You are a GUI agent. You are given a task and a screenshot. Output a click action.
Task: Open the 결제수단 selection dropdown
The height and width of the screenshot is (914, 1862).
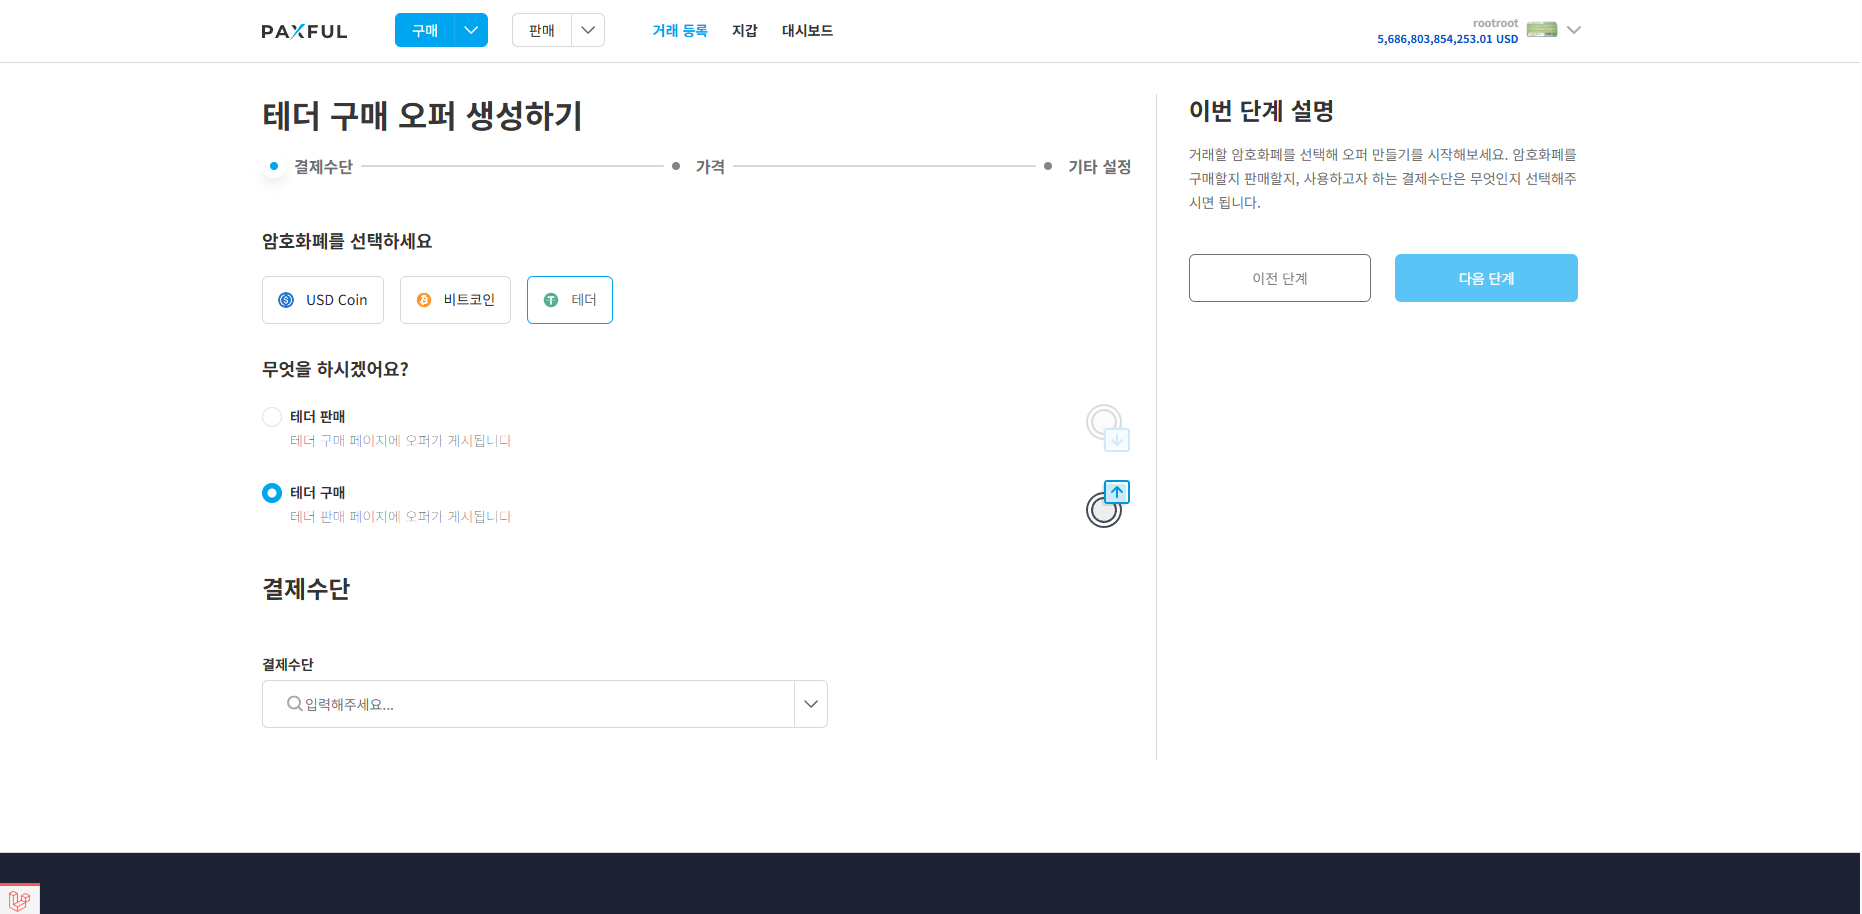pyautogui.click(x=810, y=703)
